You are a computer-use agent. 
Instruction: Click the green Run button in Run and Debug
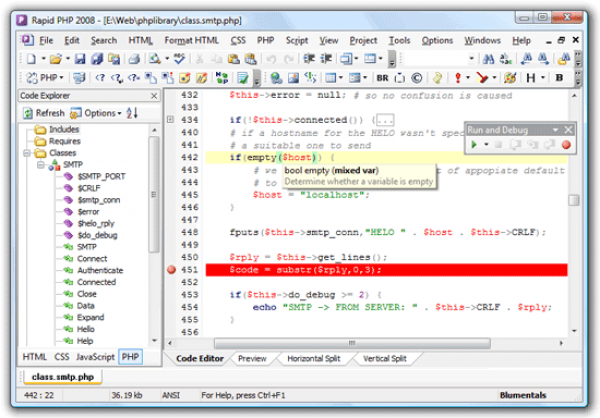pos(473,145)
